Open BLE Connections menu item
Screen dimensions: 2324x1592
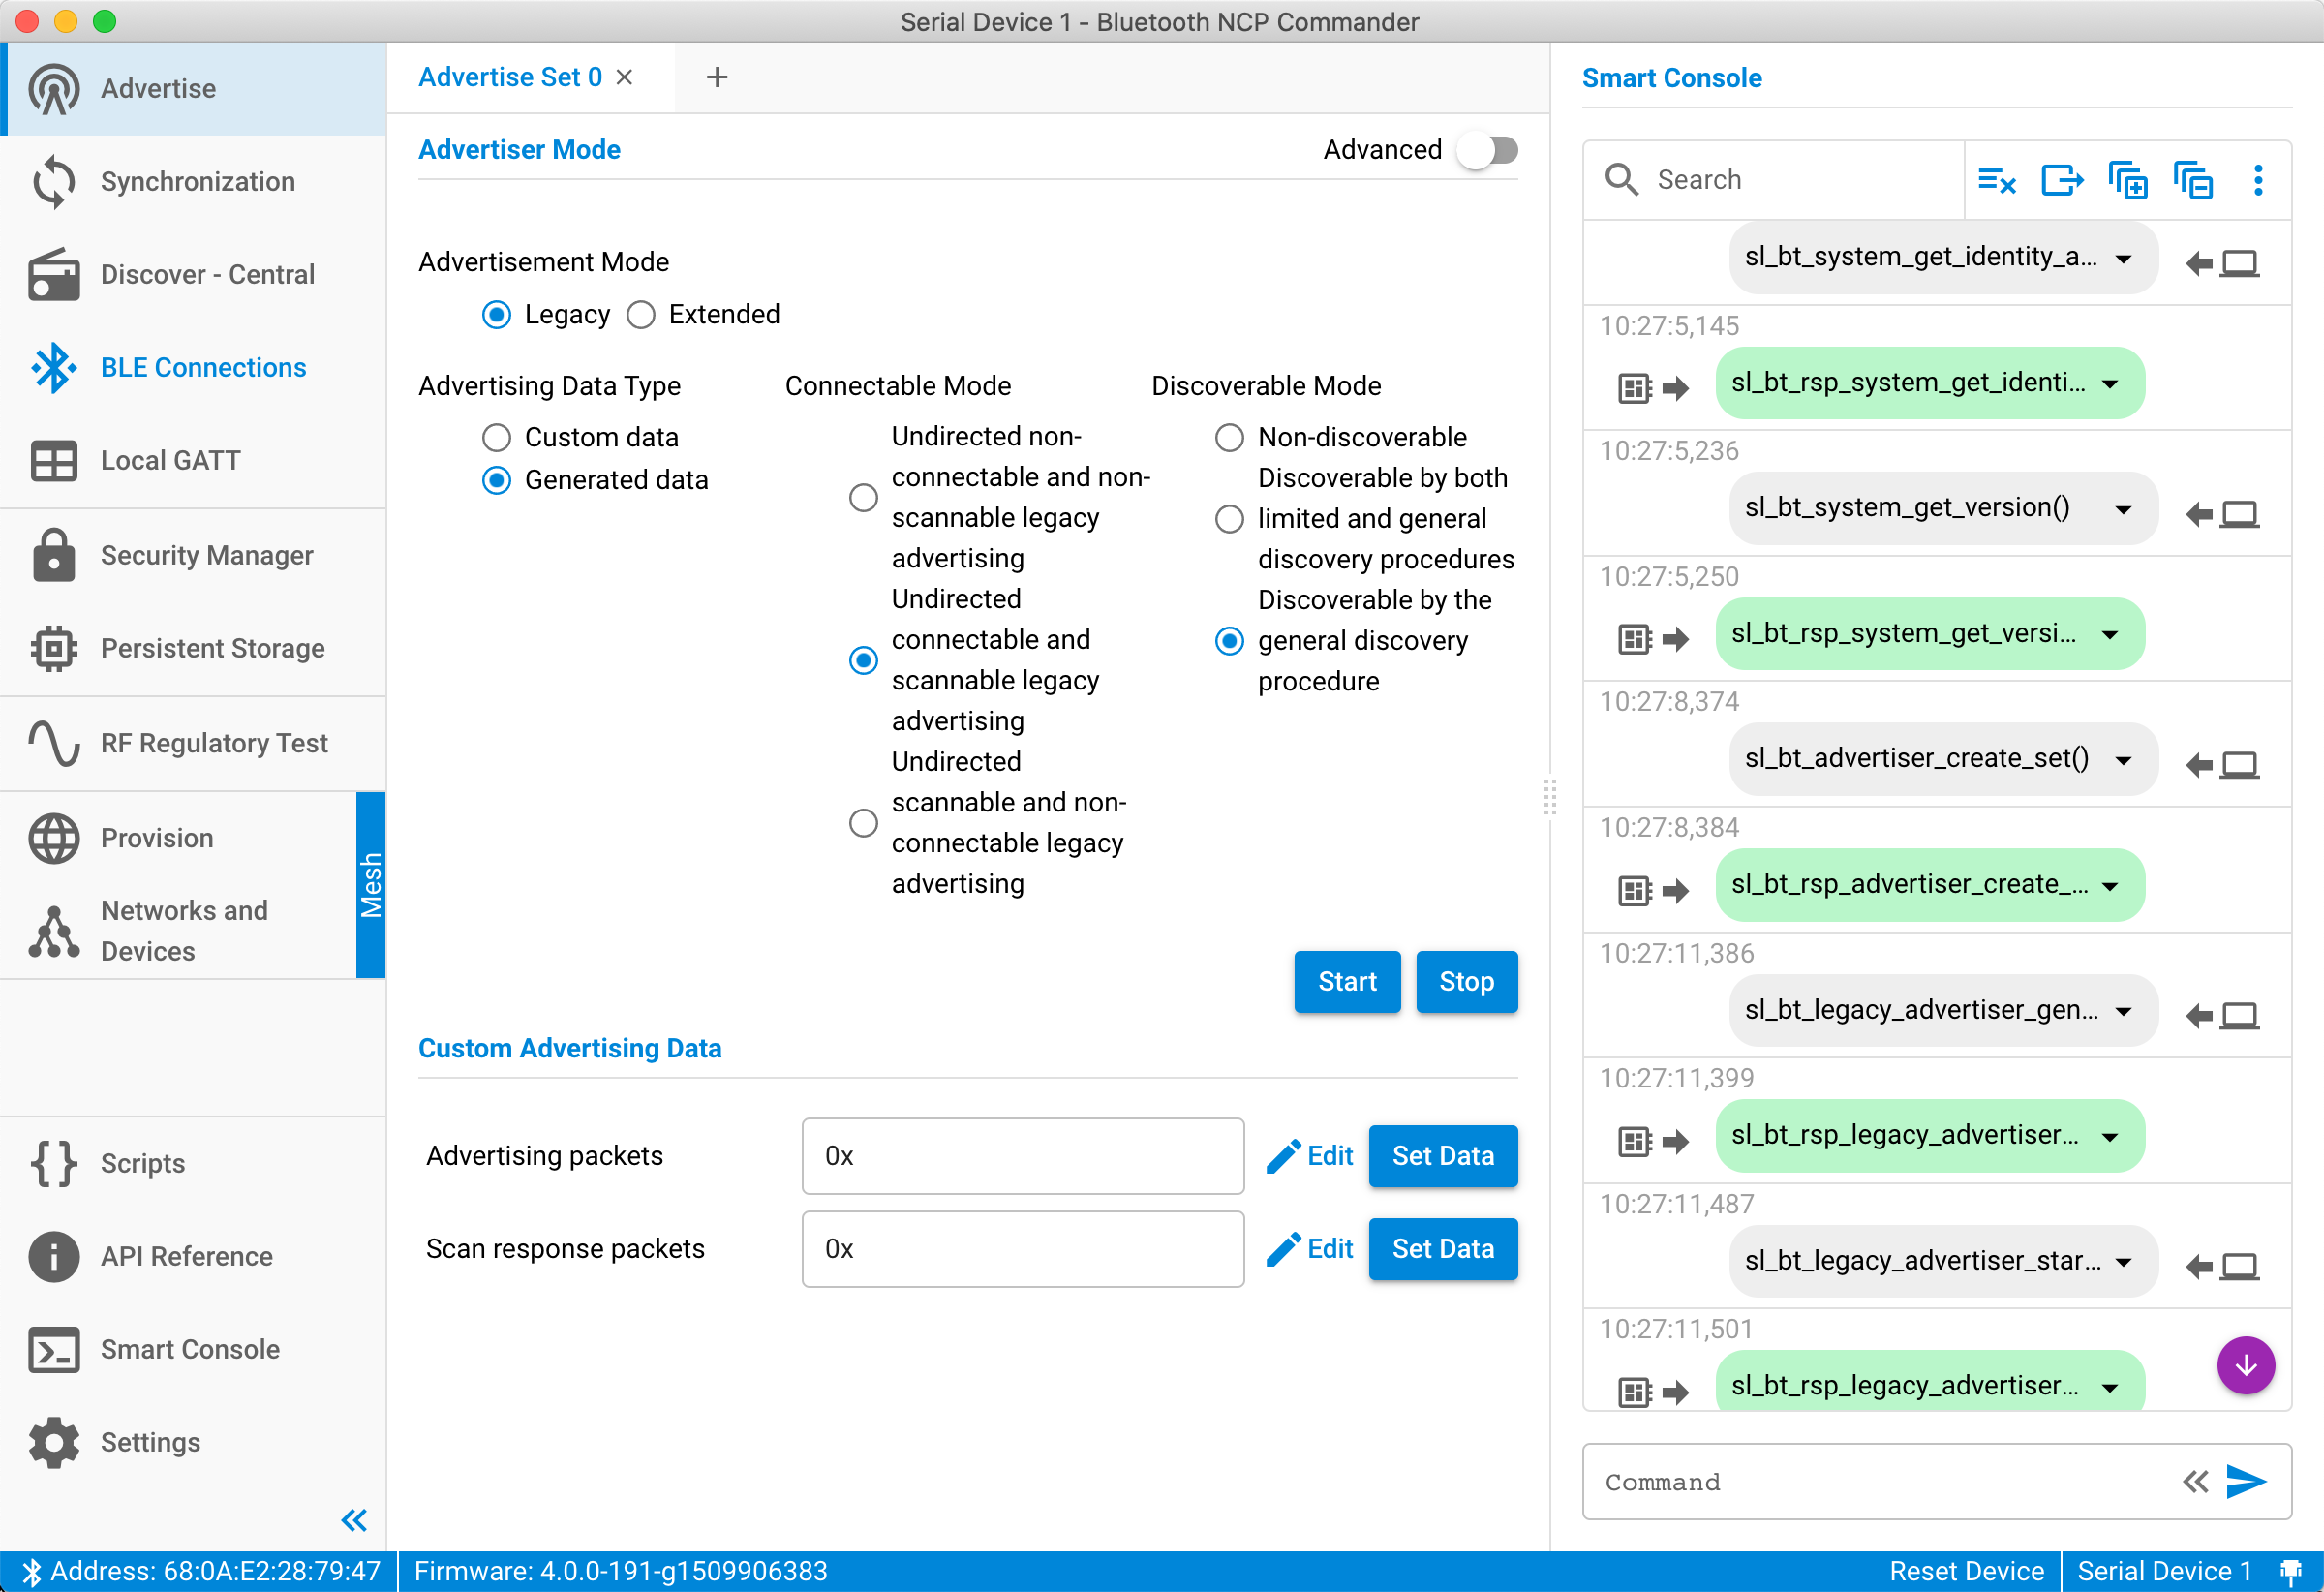pyautogui.click(x=193, y=367)
